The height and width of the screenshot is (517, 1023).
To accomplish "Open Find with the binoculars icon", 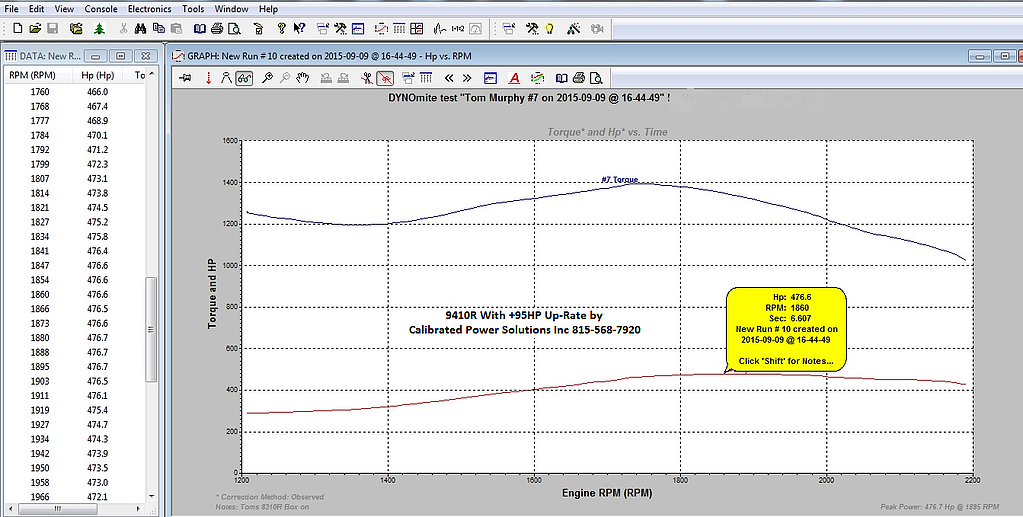I will tap(140, 29).
